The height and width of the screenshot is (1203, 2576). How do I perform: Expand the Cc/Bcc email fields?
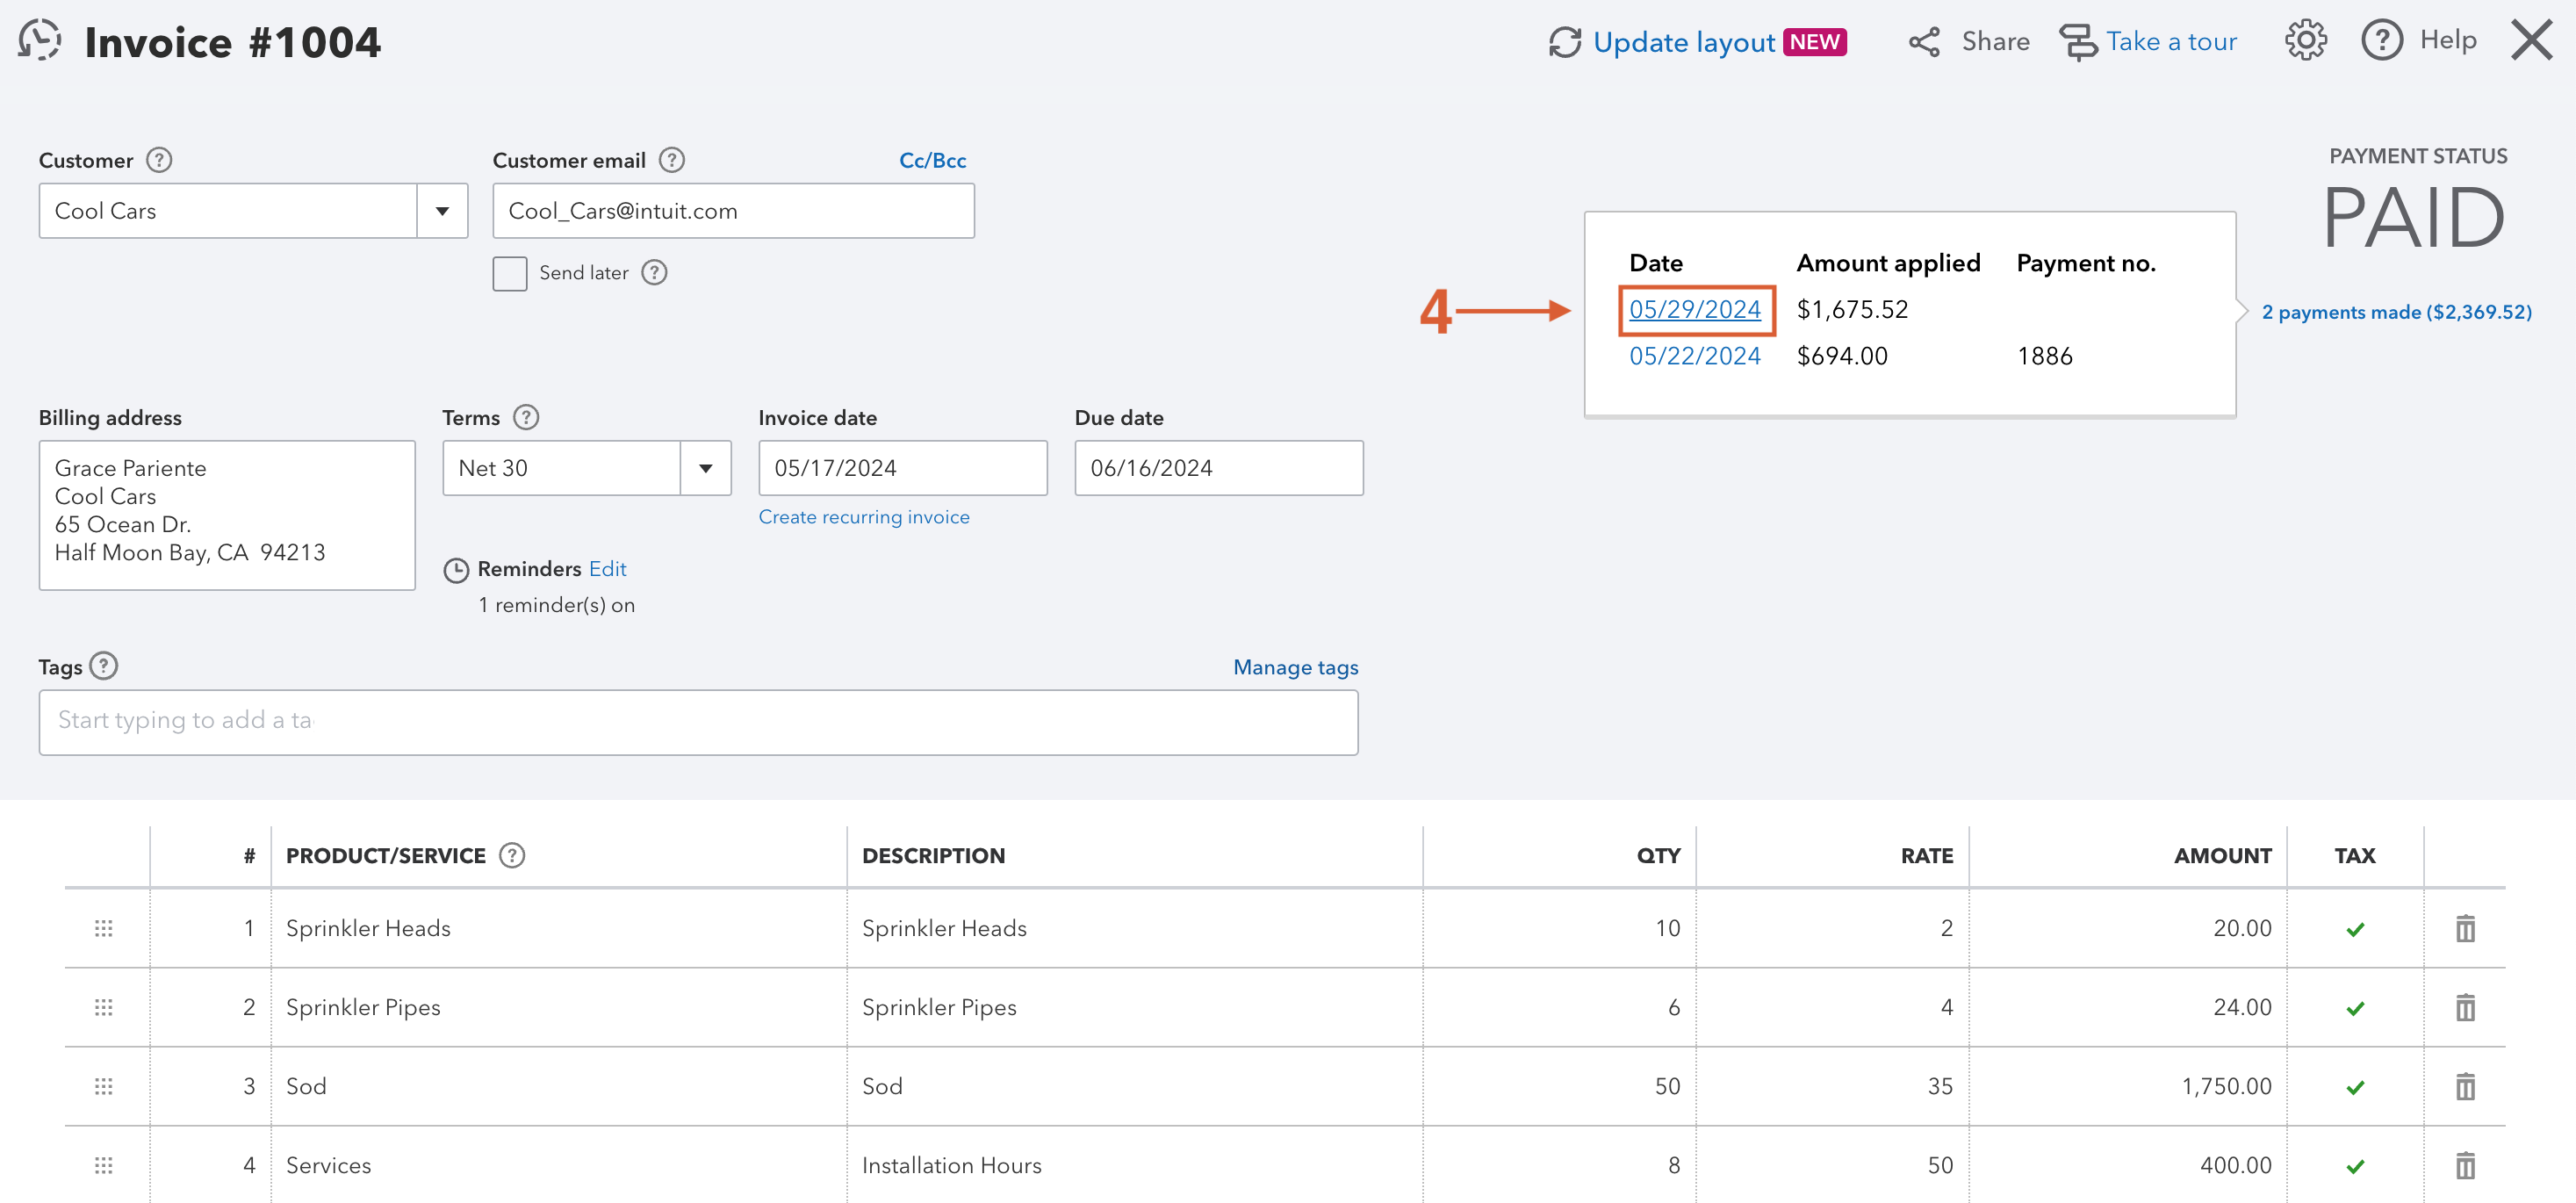[931, 160]
